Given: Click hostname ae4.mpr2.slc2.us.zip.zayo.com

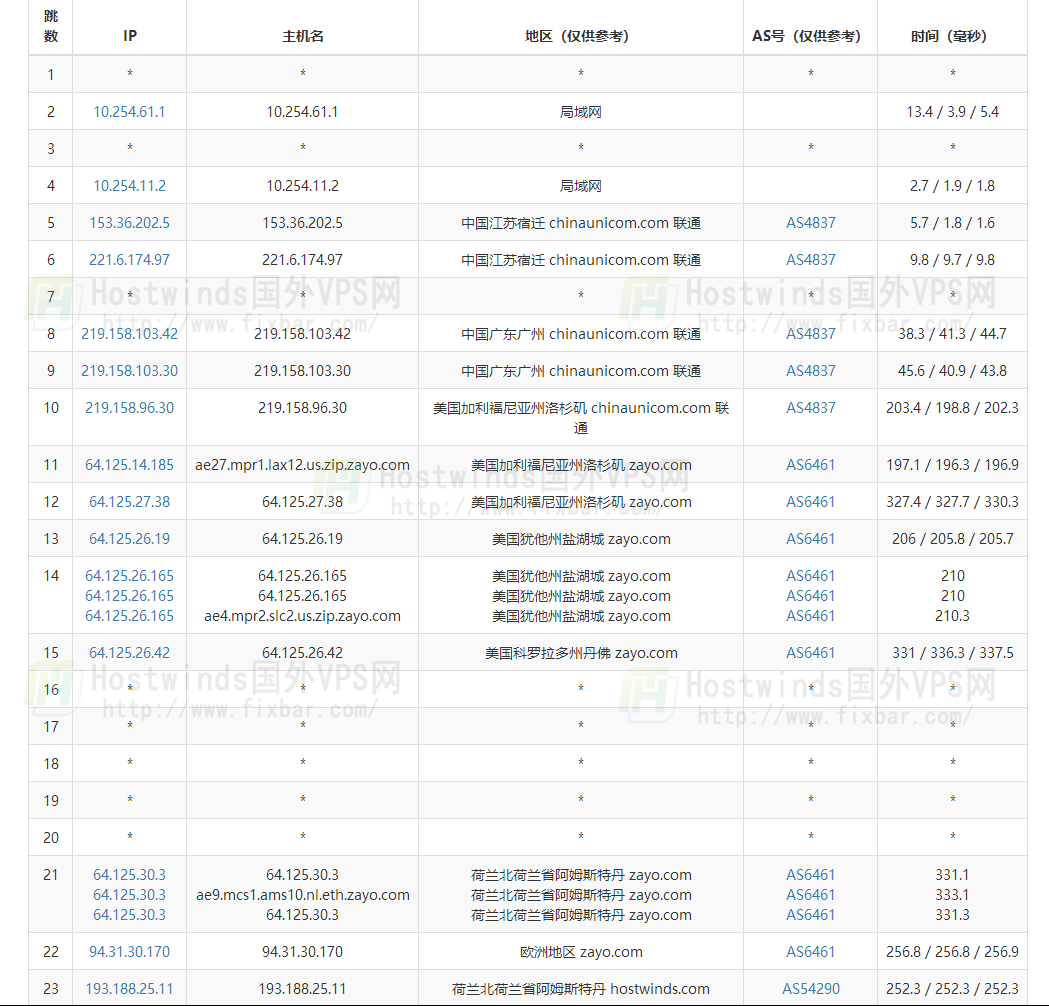Looking at the screenshot, I should tap(302, 616).
